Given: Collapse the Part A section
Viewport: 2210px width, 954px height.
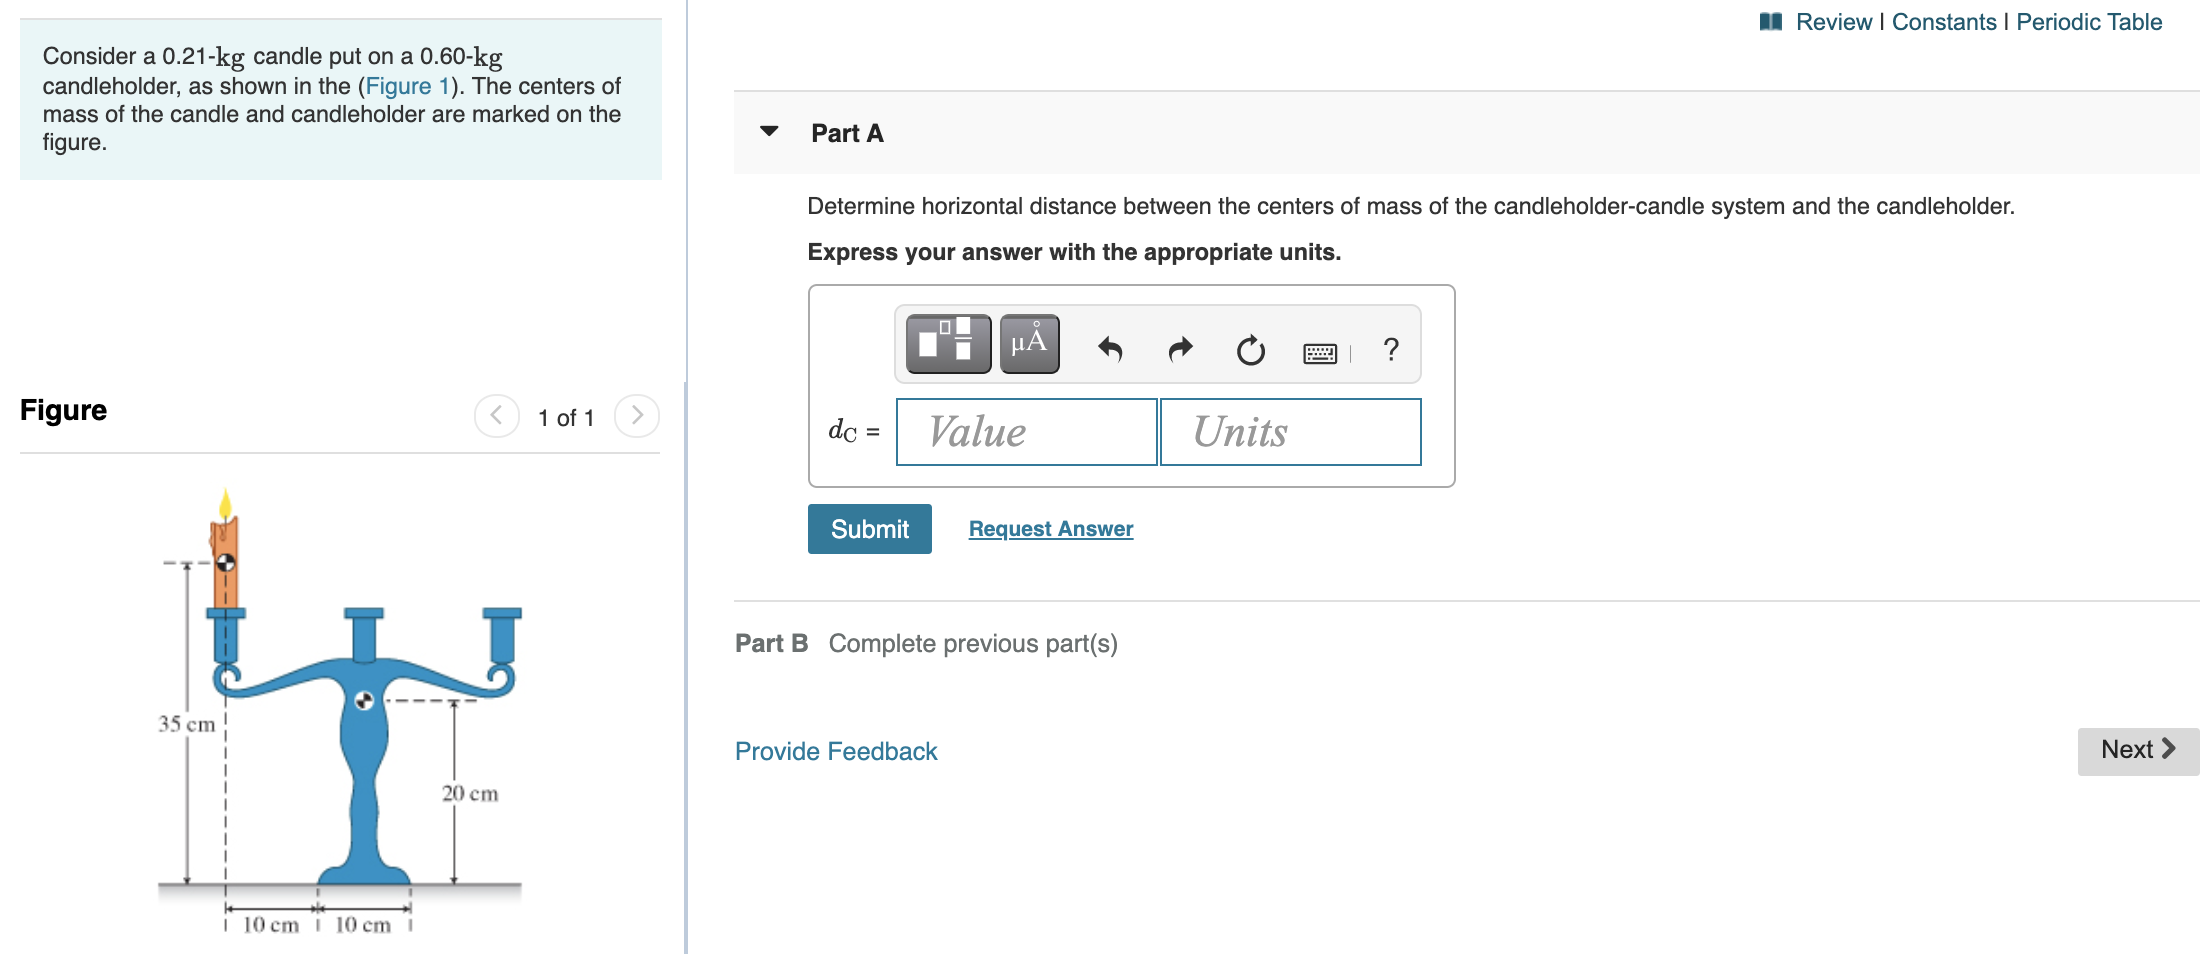Looking at the screenshot, I should (768, 132).
